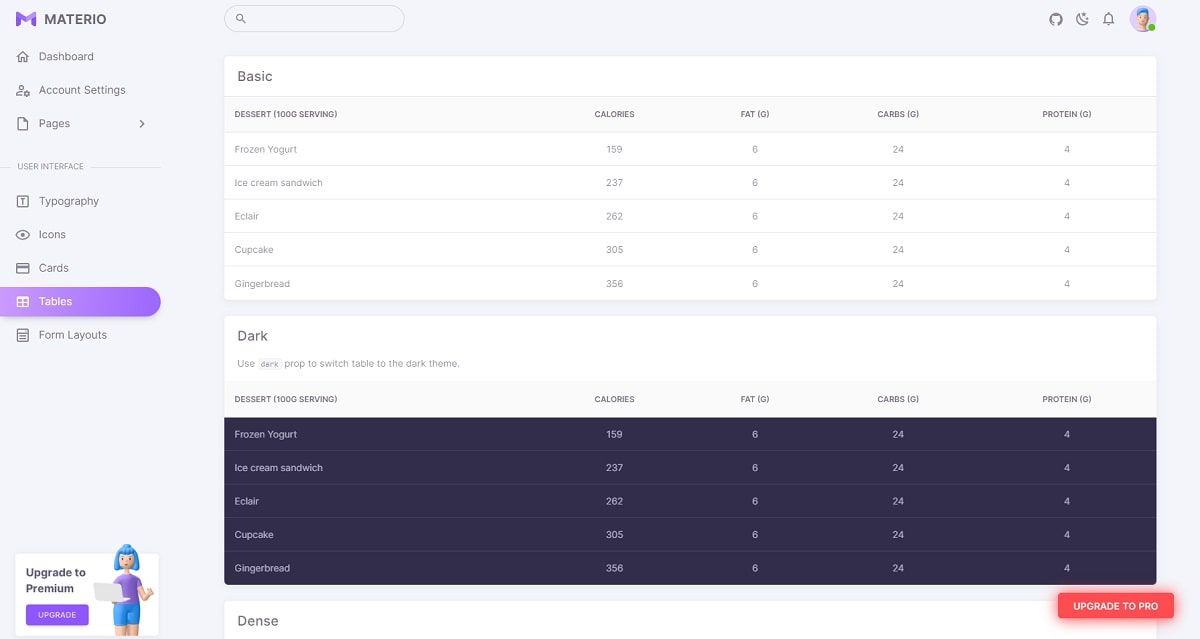The height and width of the screenshot is (639, 1200).
Task: Select Tables in the sidebar menu
Action: (55, 301)
